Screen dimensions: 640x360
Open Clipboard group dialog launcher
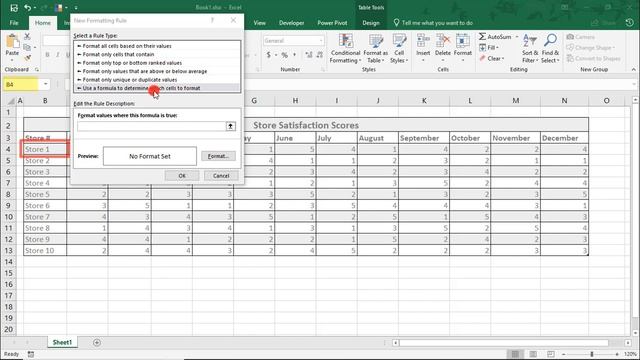(x=37, y=70)
